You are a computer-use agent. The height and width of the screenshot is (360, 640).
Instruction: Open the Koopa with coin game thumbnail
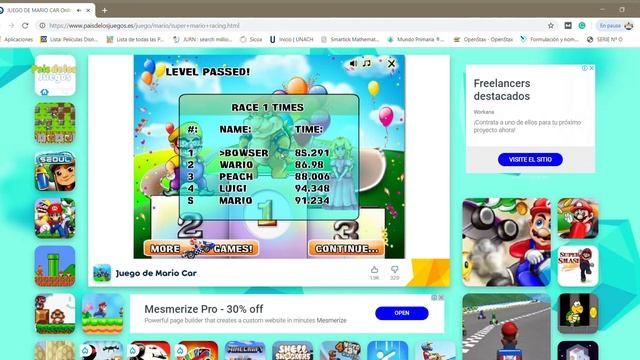(578, 313)
